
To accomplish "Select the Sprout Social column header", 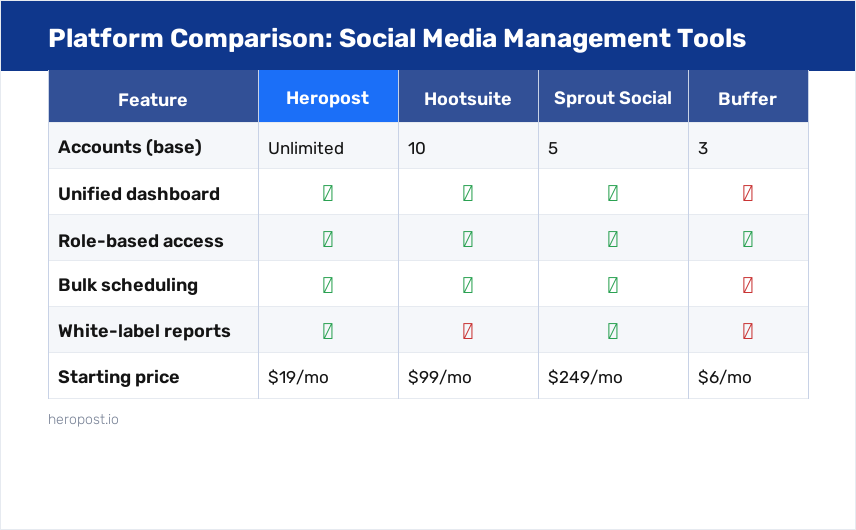I will tap(613, 96).
